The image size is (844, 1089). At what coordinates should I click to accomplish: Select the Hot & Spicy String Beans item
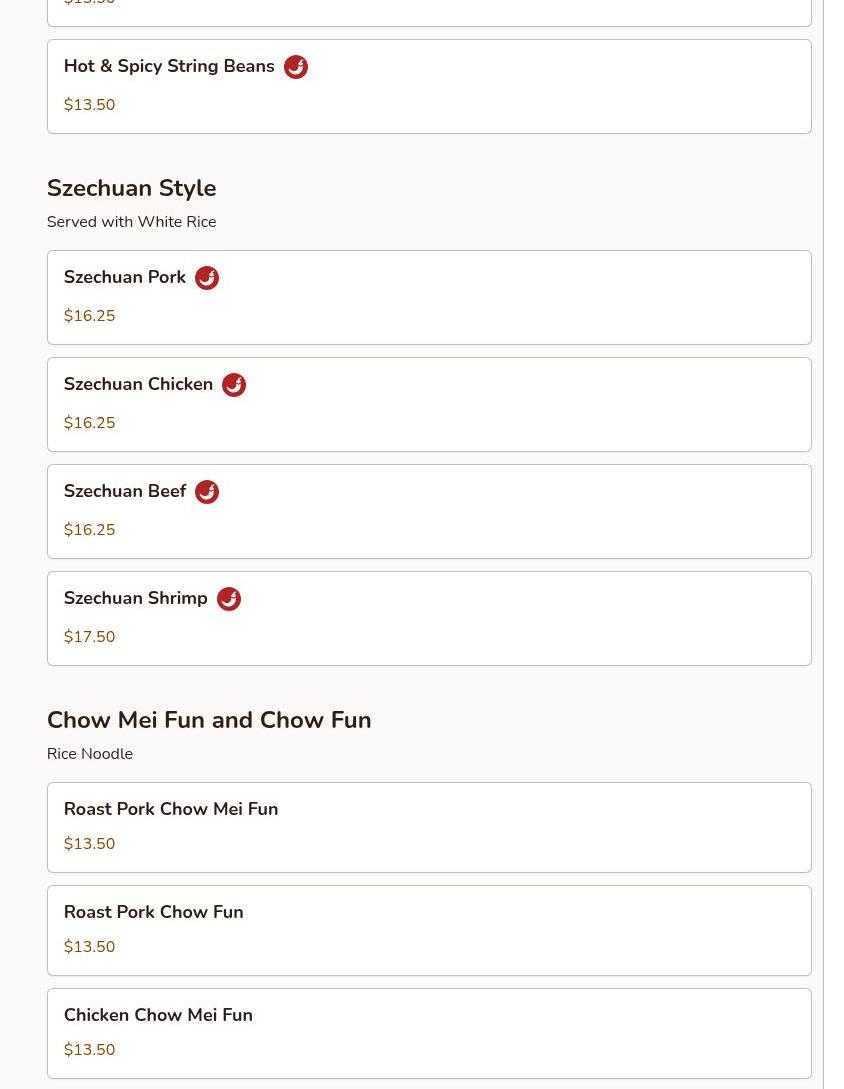point(429,86)
